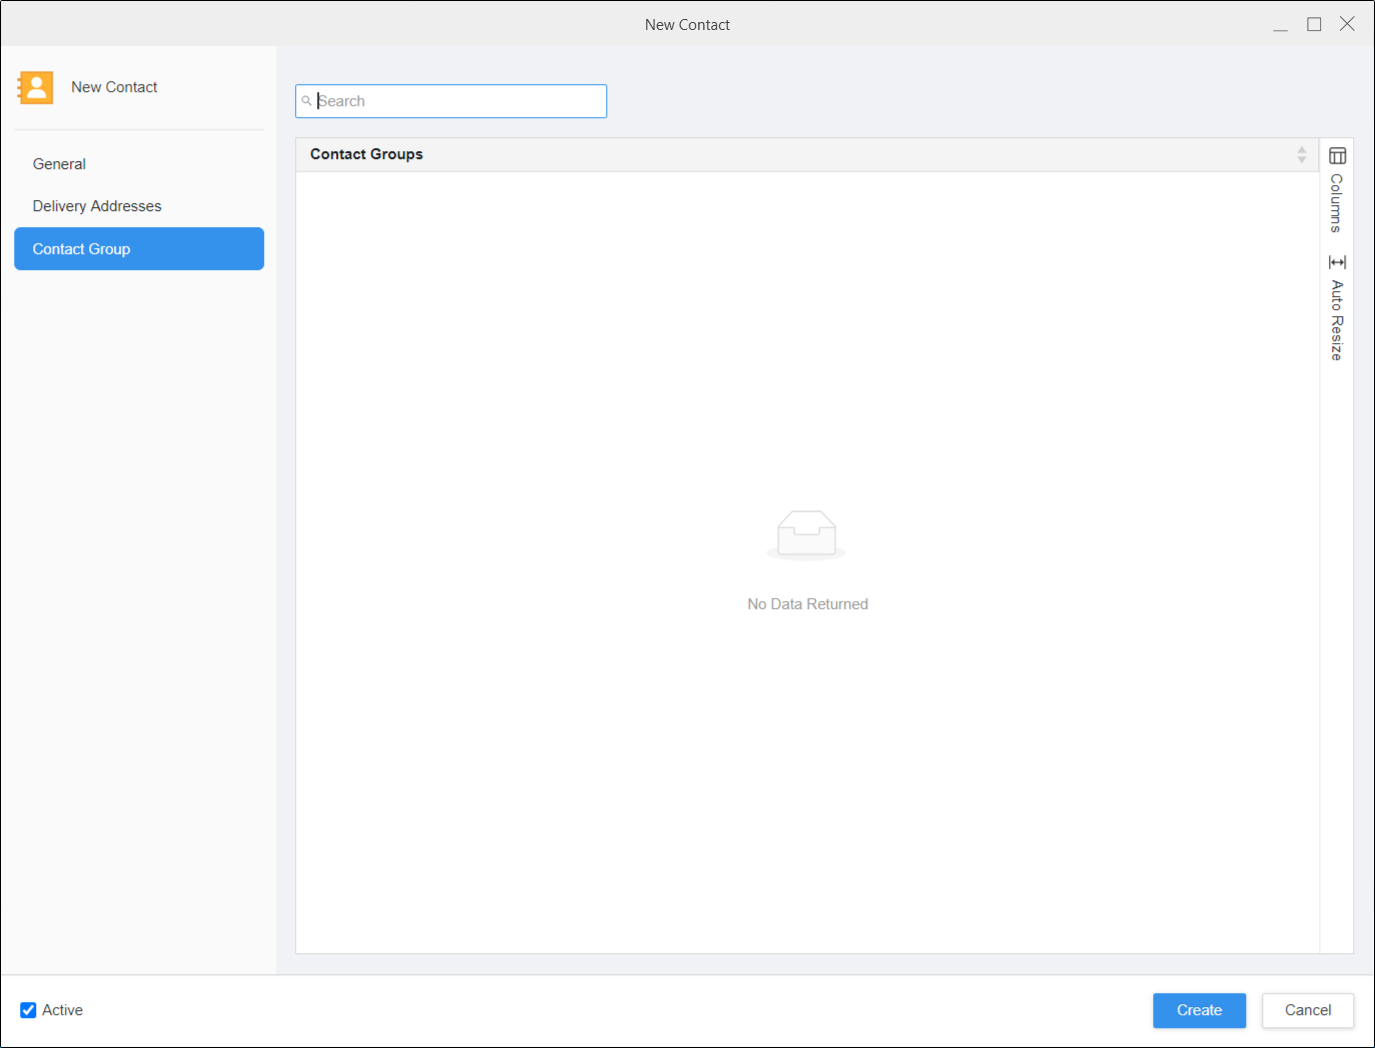The width and height of the screenshot is (1375, 1048).
Task: Select the Contact Group section
Action: click(x=139, y=249)
